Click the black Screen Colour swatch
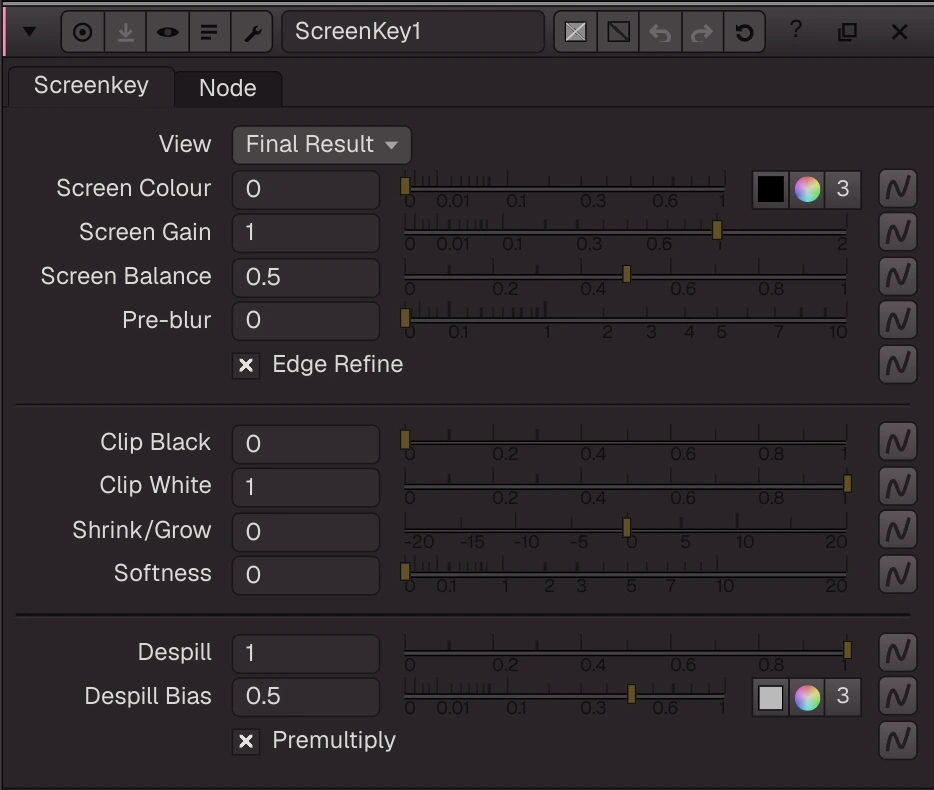The height and width of the screenshot is (790, 934). pyautogui.click(x=770, y=189)
